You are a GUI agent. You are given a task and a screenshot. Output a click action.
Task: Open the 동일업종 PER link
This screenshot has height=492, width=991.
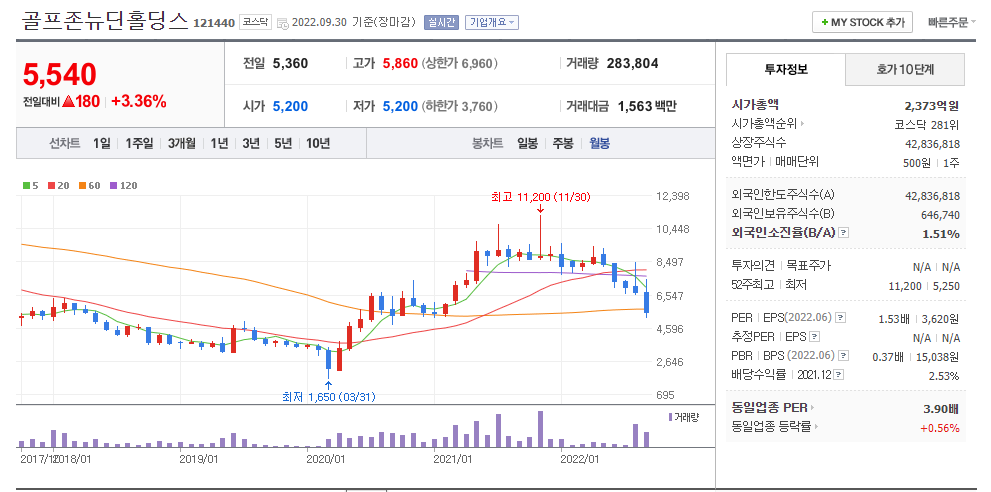(769, 408)
